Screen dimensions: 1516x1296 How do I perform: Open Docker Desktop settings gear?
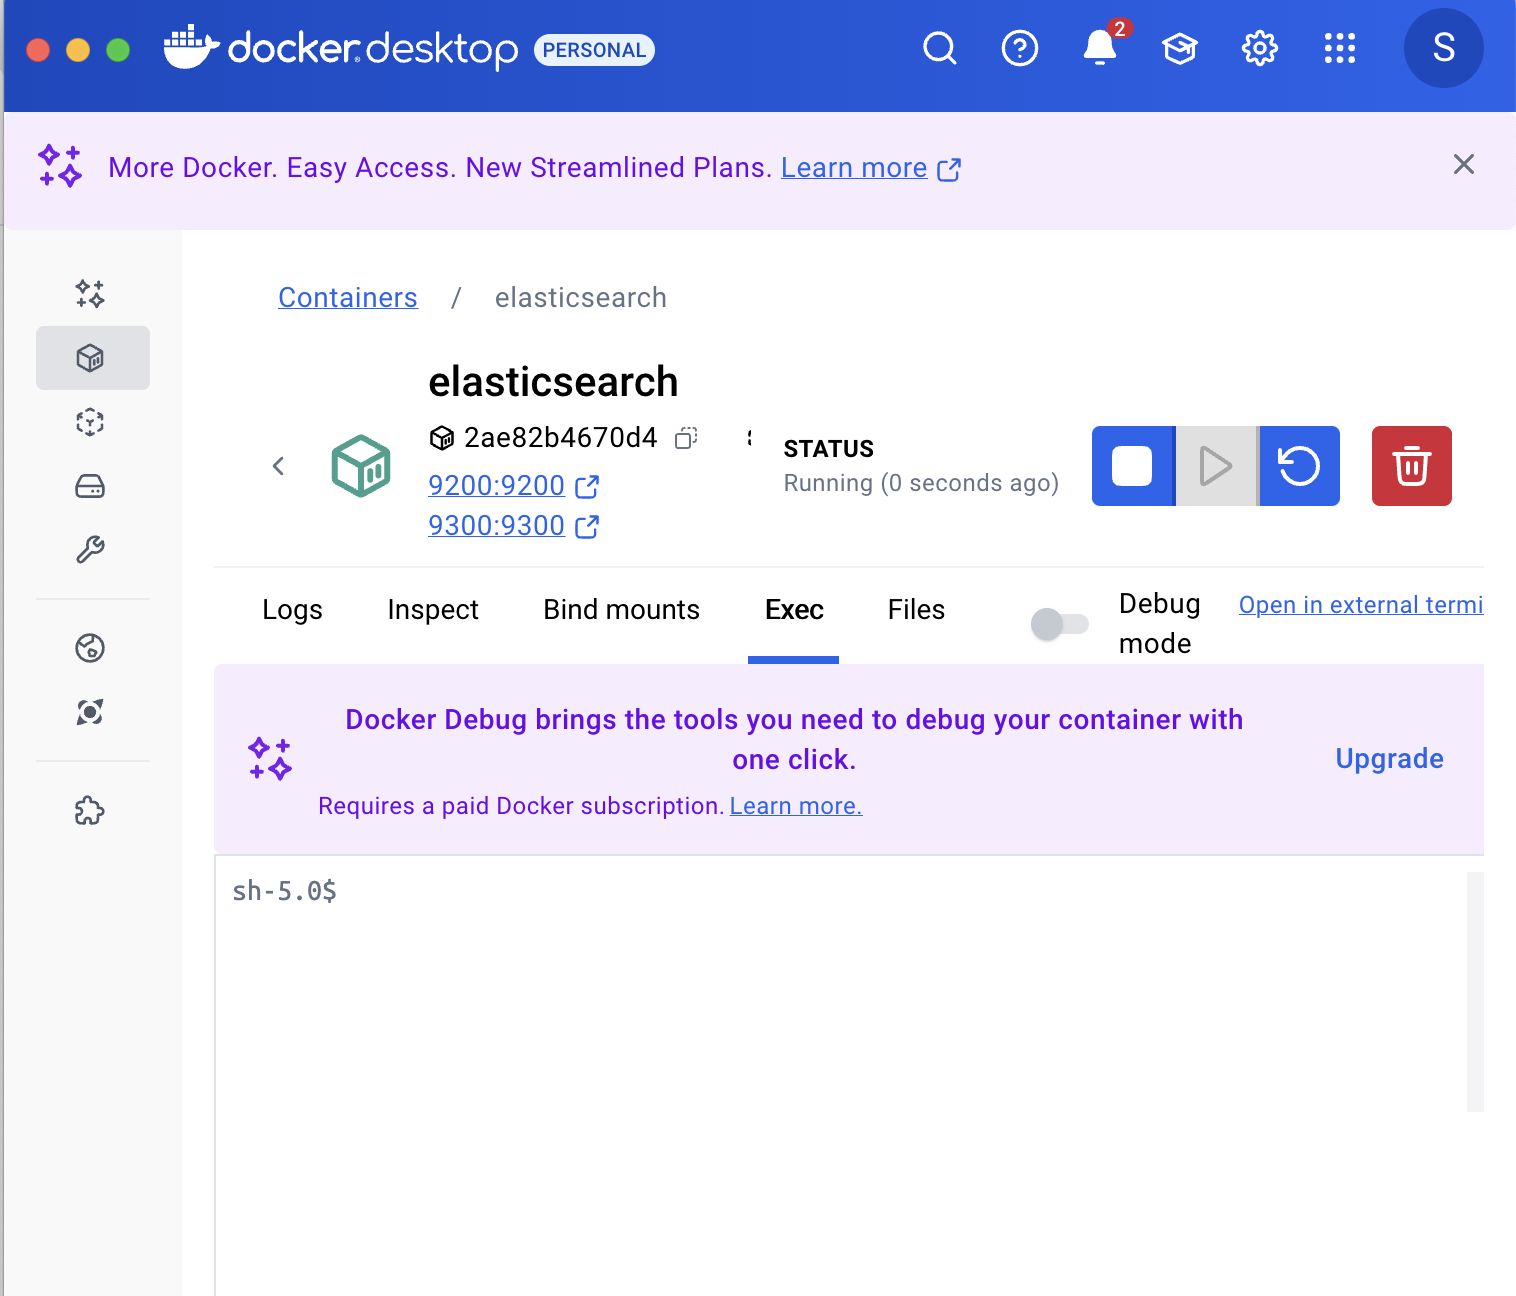point(1260,48)
